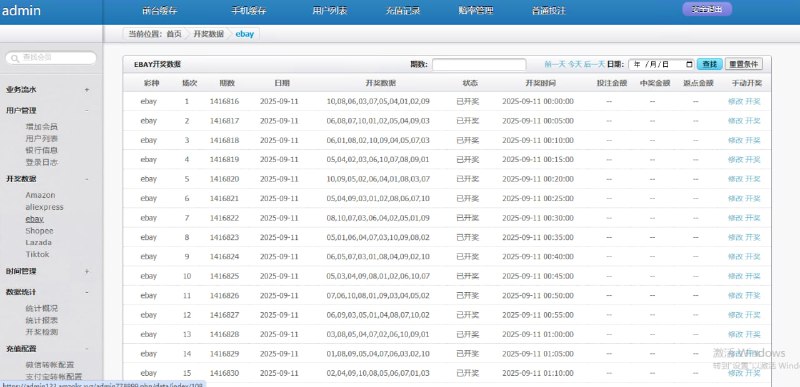Image resolution: width=800 pixels, height=387 pixels.
Task: Click 首页 in the breadcrumb
Action: click(174, 34)
